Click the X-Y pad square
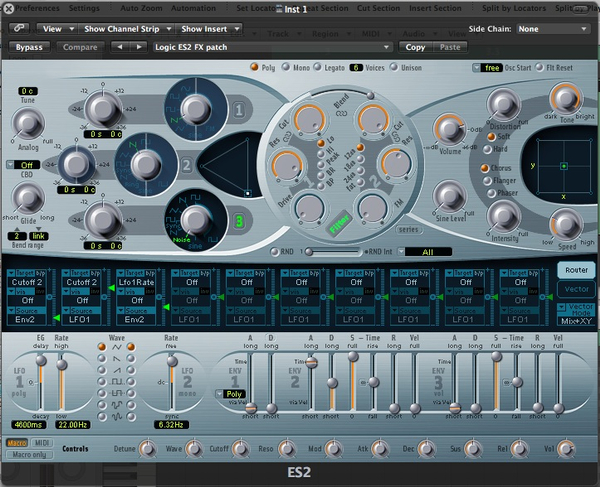Screen dimensions: 600x487 pos(563,165)
